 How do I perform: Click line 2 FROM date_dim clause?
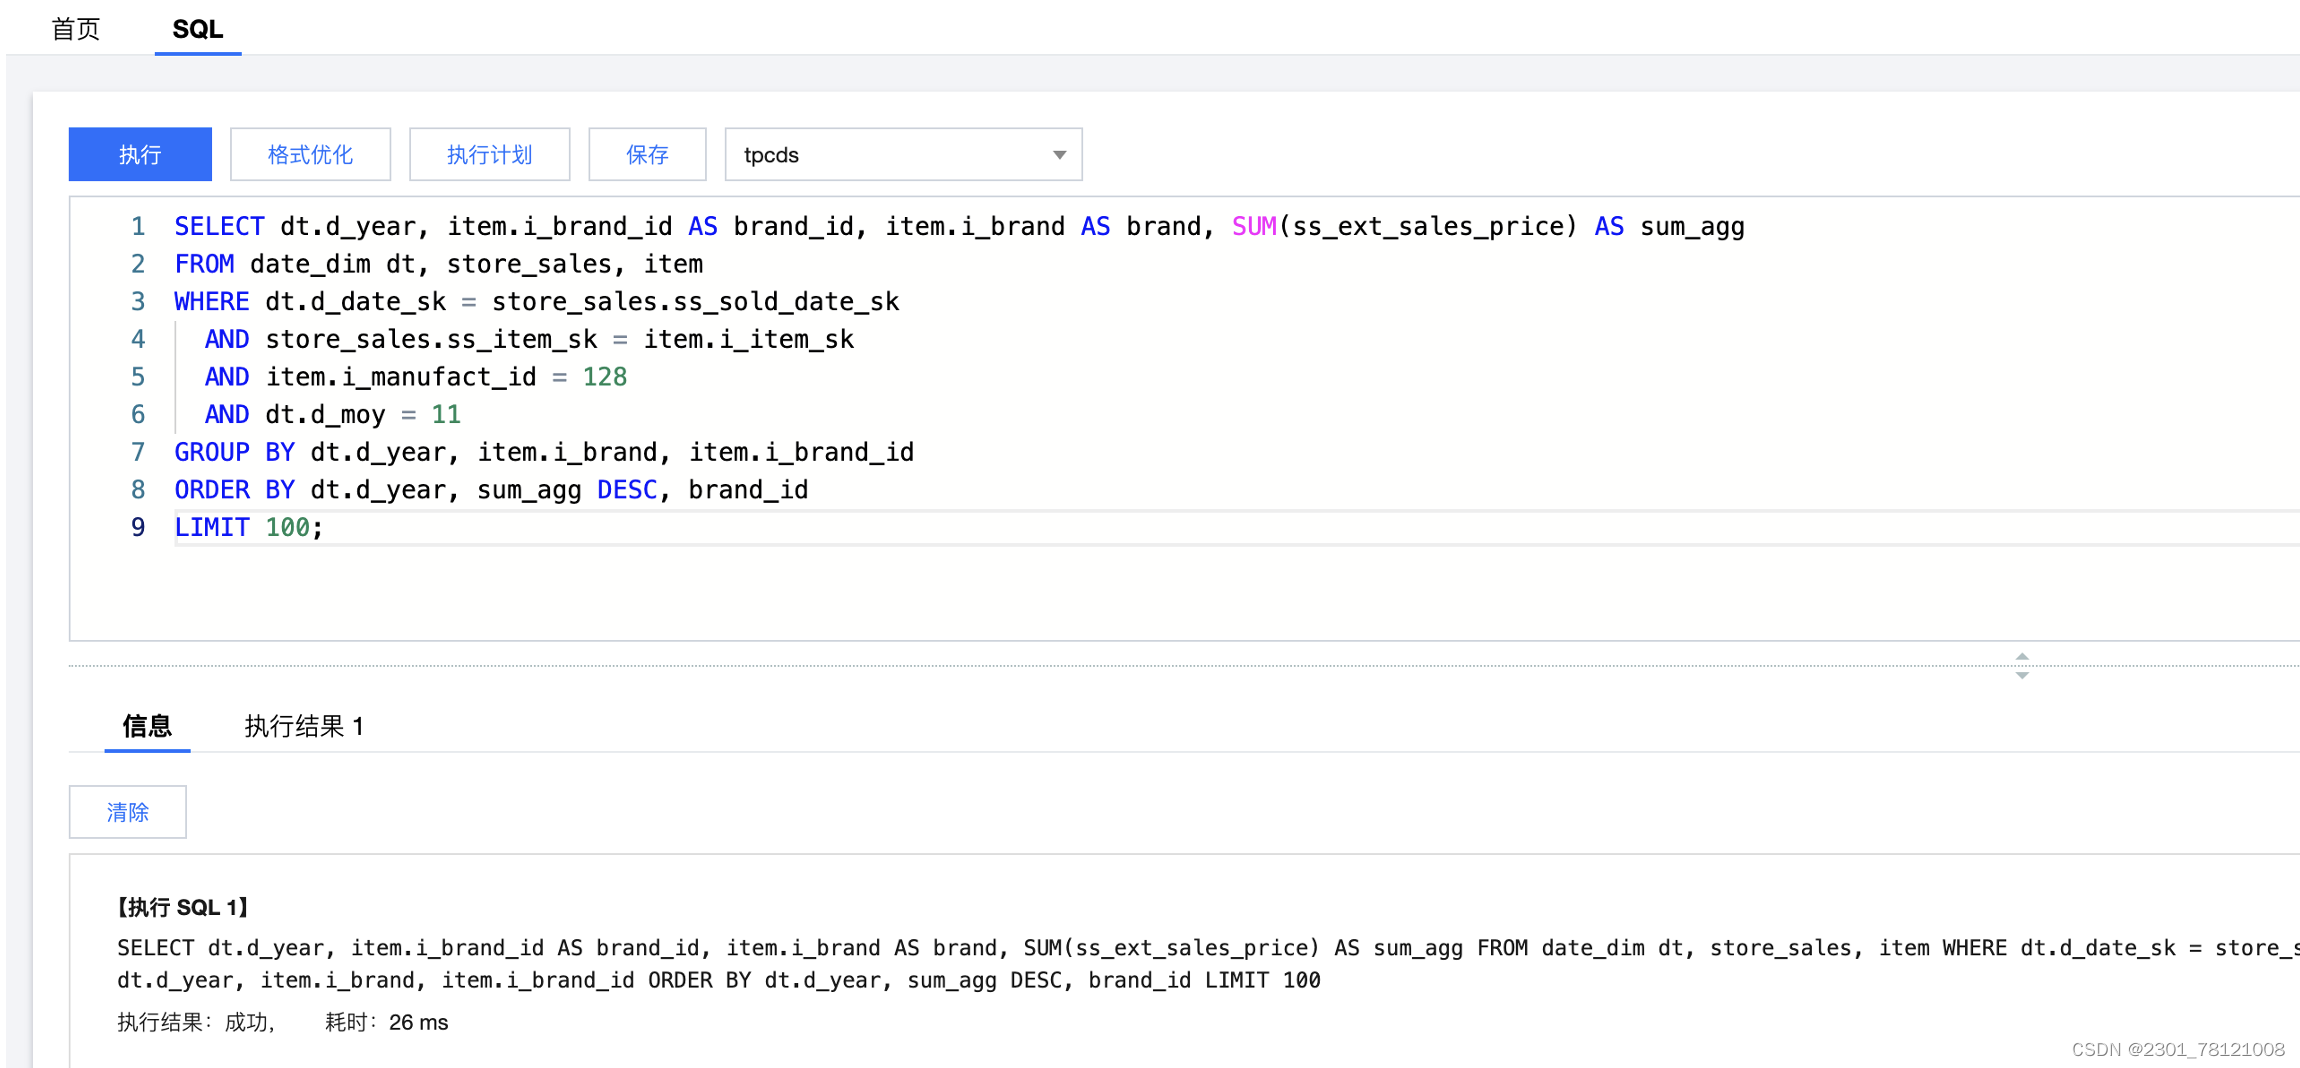(x=438, y=264)
